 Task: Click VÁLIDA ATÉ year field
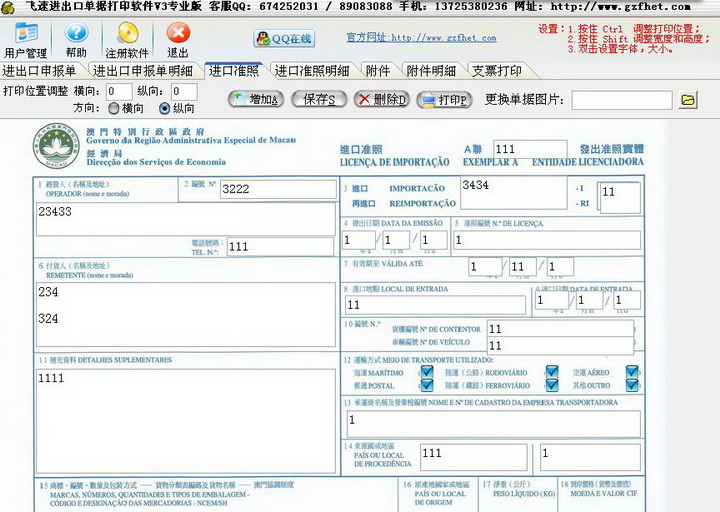click(x=485, y=266)
